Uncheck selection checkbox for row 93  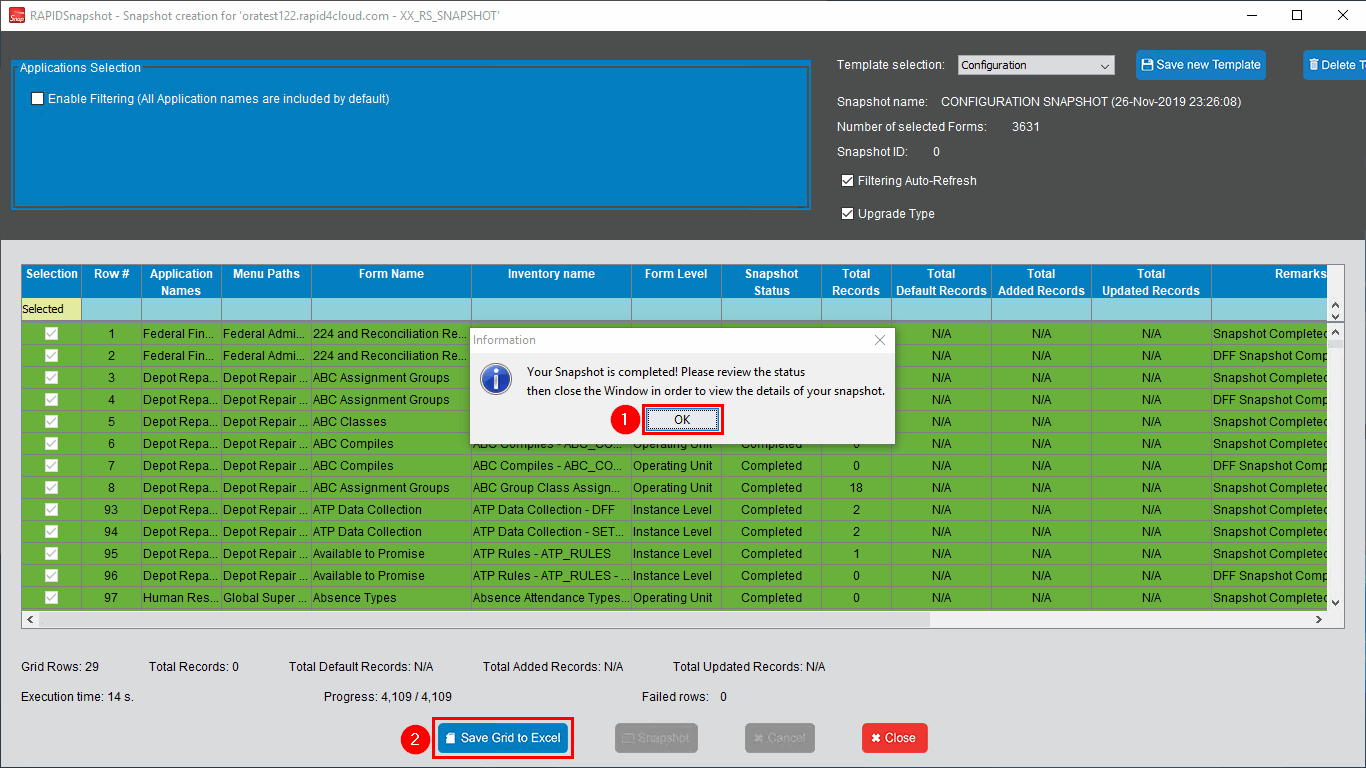click(51, 510)
